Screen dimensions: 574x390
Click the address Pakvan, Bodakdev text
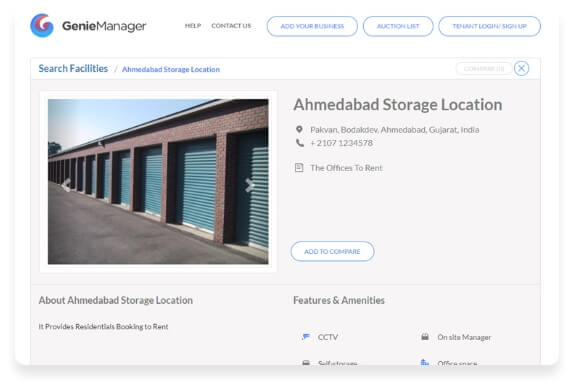(395, 130)
